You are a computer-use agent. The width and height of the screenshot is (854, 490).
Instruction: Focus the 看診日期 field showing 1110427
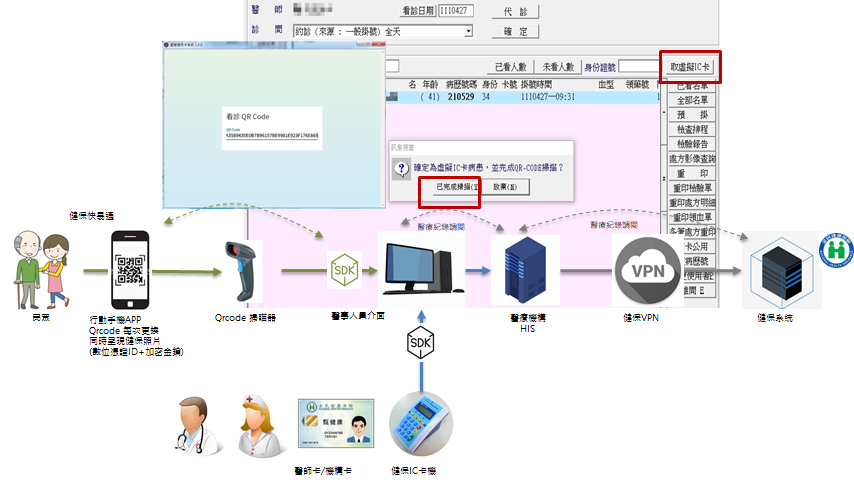coord(456,11)
